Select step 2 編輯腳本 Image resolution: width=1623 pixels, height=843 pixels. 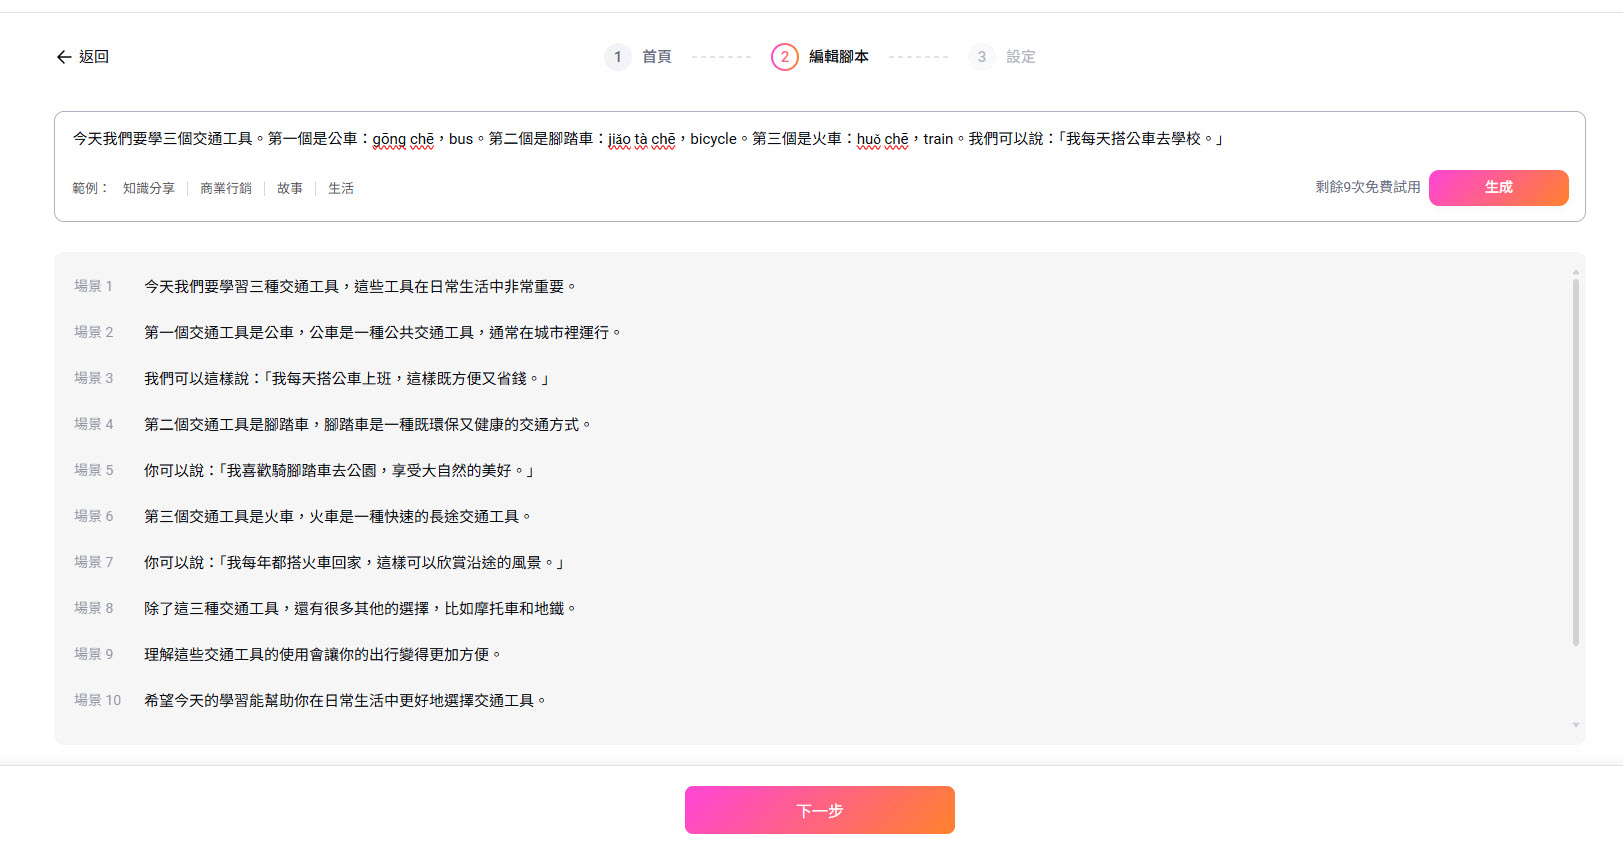pyautogui.click(x=838, y=57)
